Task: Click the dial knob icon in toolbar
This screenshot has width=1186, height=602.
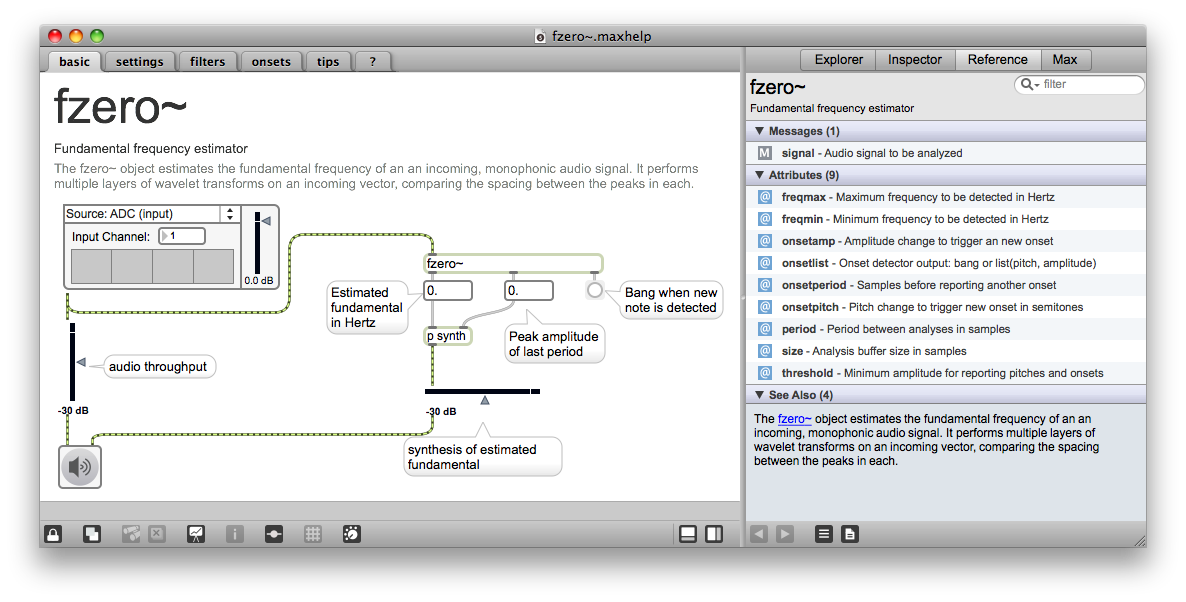Action: 352,534
